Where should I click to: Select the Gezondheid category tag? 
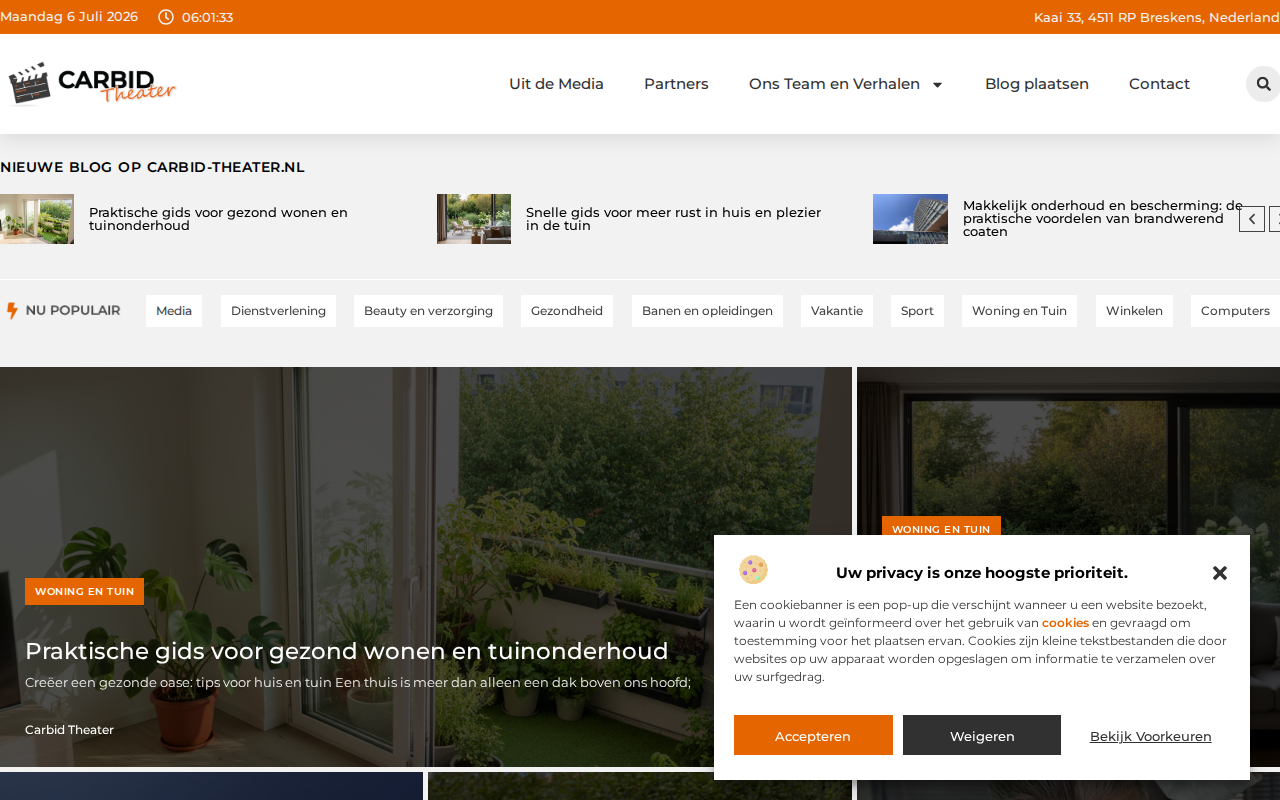click(x=567, y=311)
